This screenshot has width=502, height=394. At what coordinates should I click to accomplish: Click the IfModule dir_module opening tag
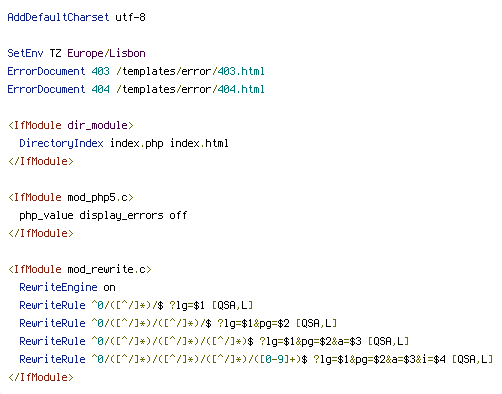point(71,125)
